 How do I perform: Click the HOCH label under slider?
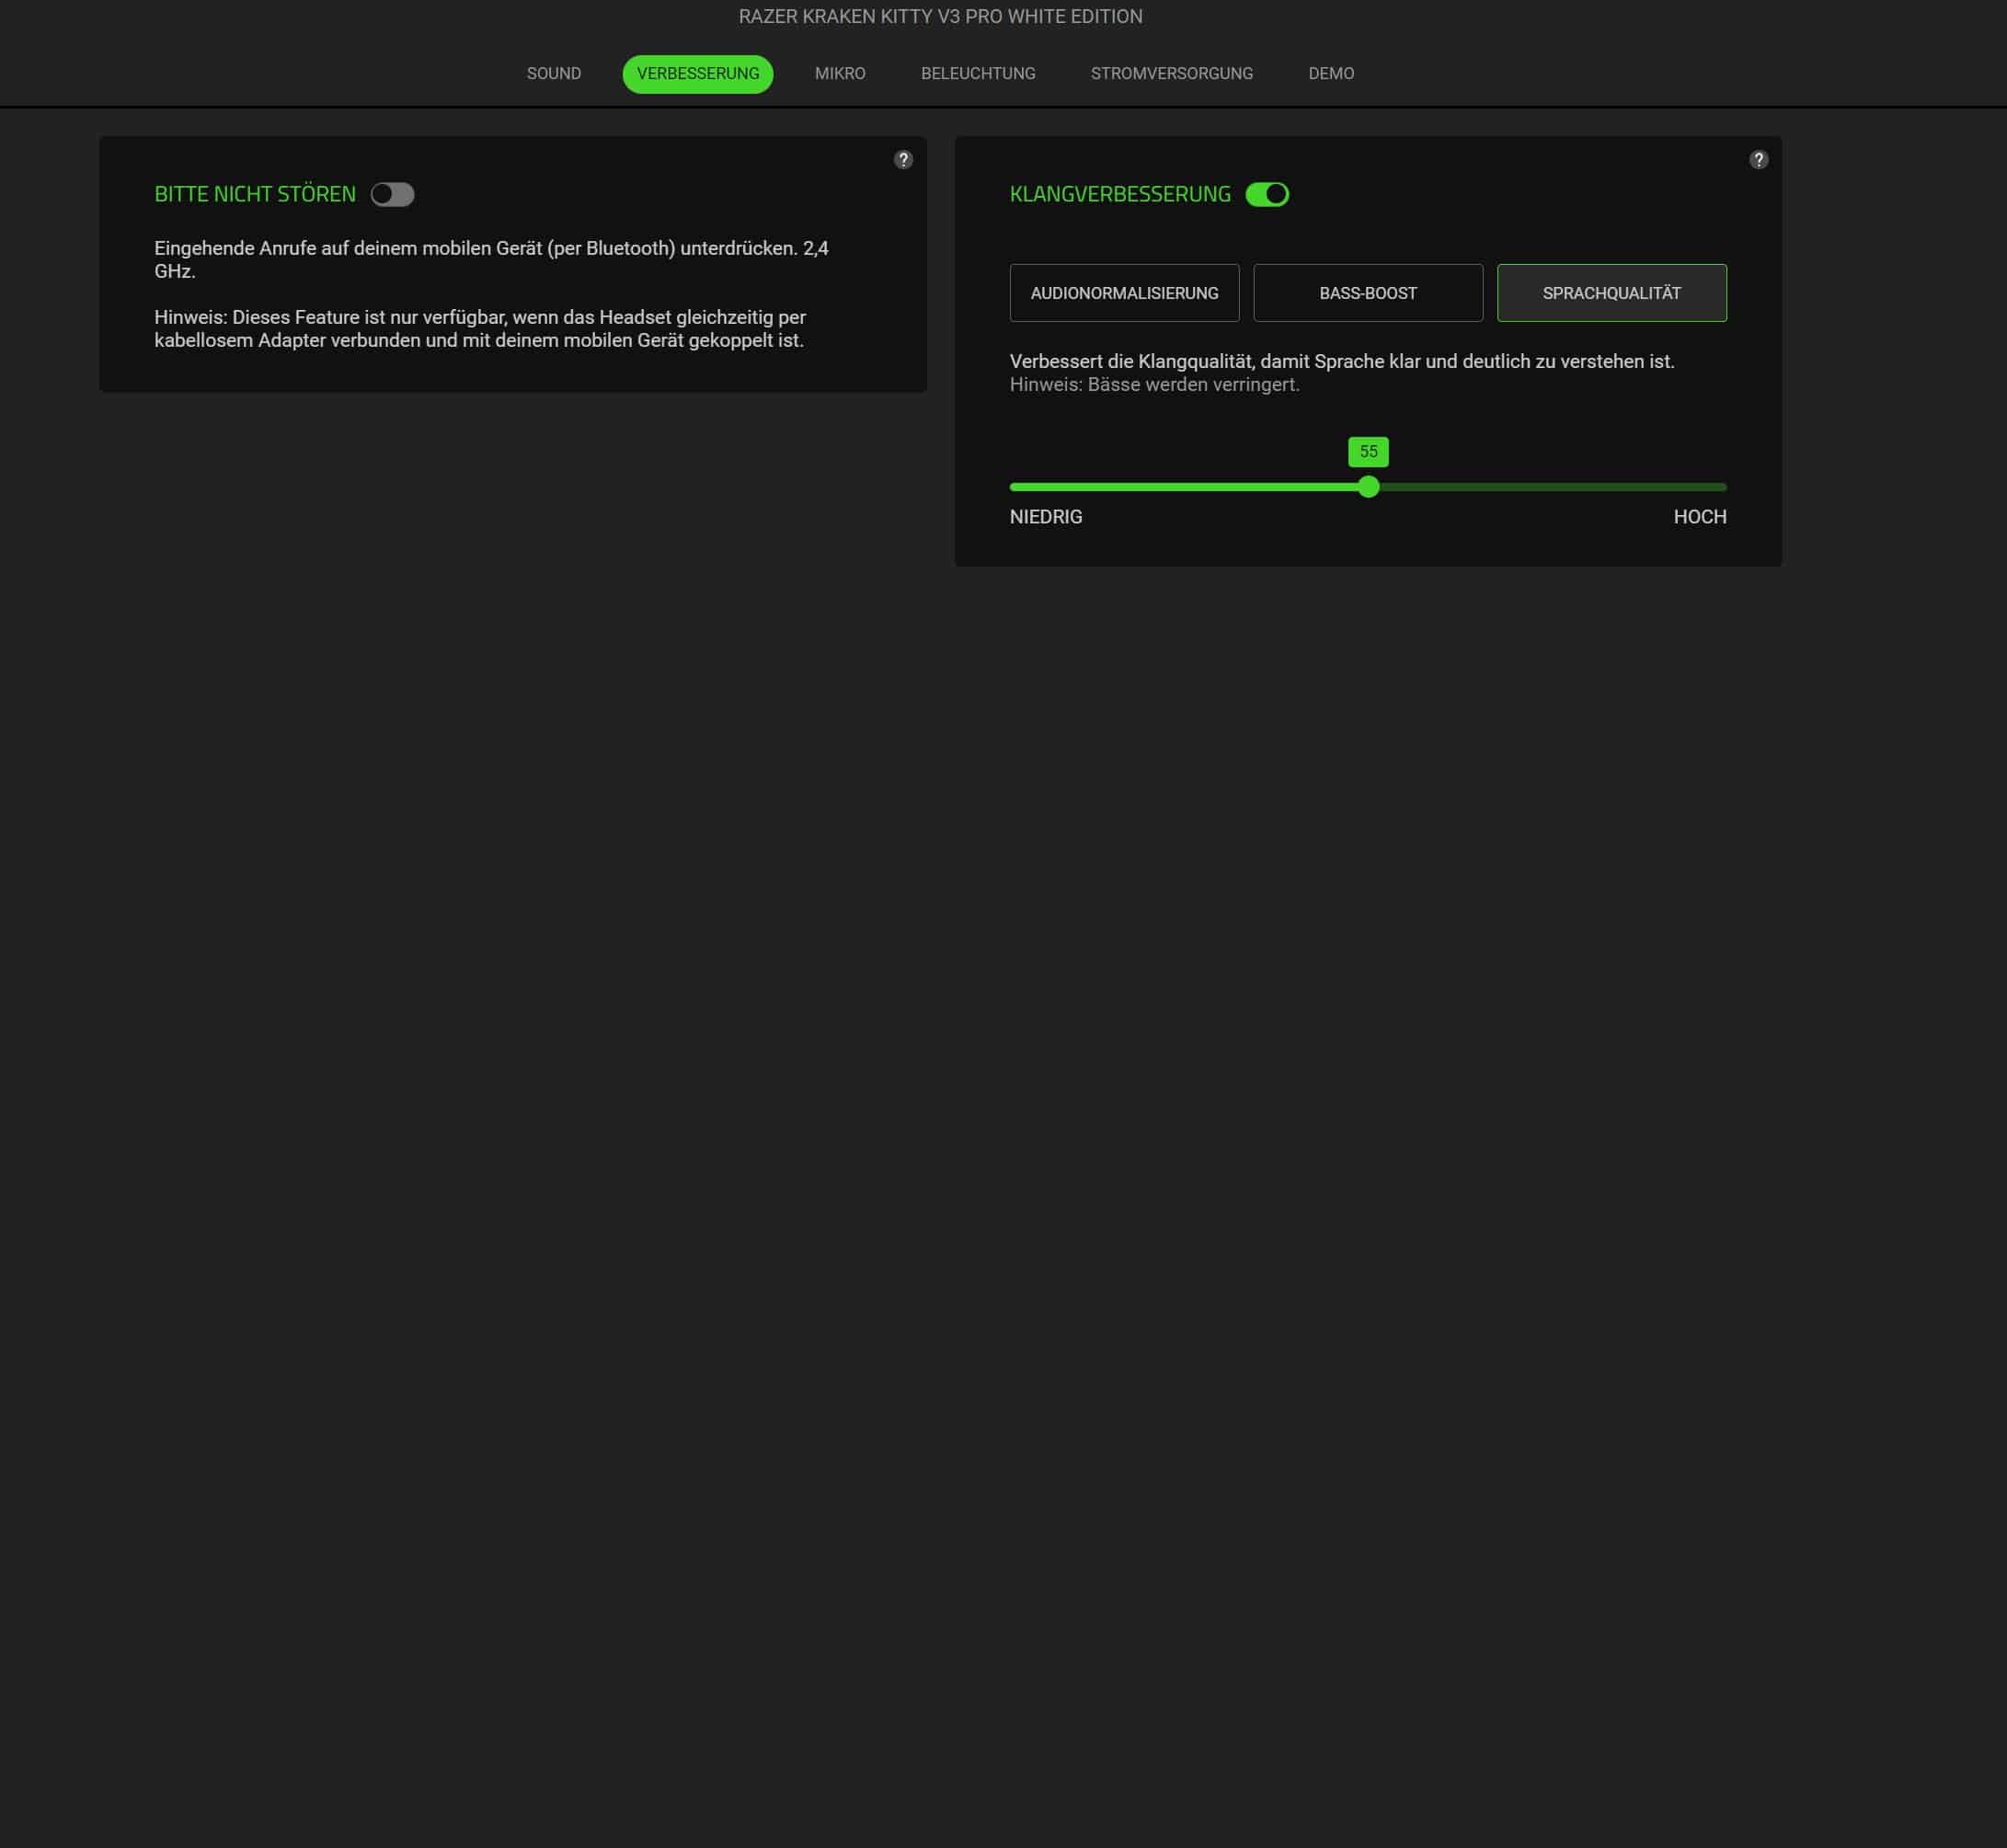point(1699,517)
